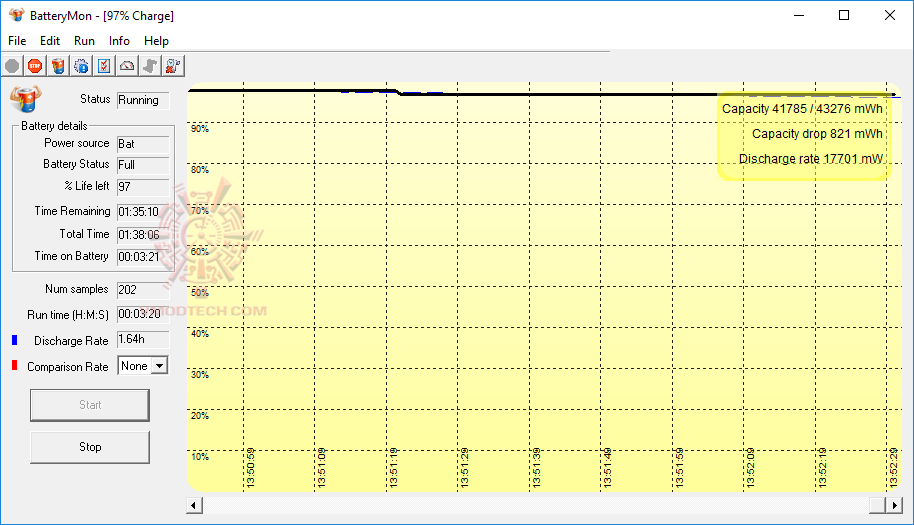Image resolution: width=914 pixels, height=525 pixels.
Task: Click the Discharge rate 17701 mW text
Action: [x=811, y=159]
